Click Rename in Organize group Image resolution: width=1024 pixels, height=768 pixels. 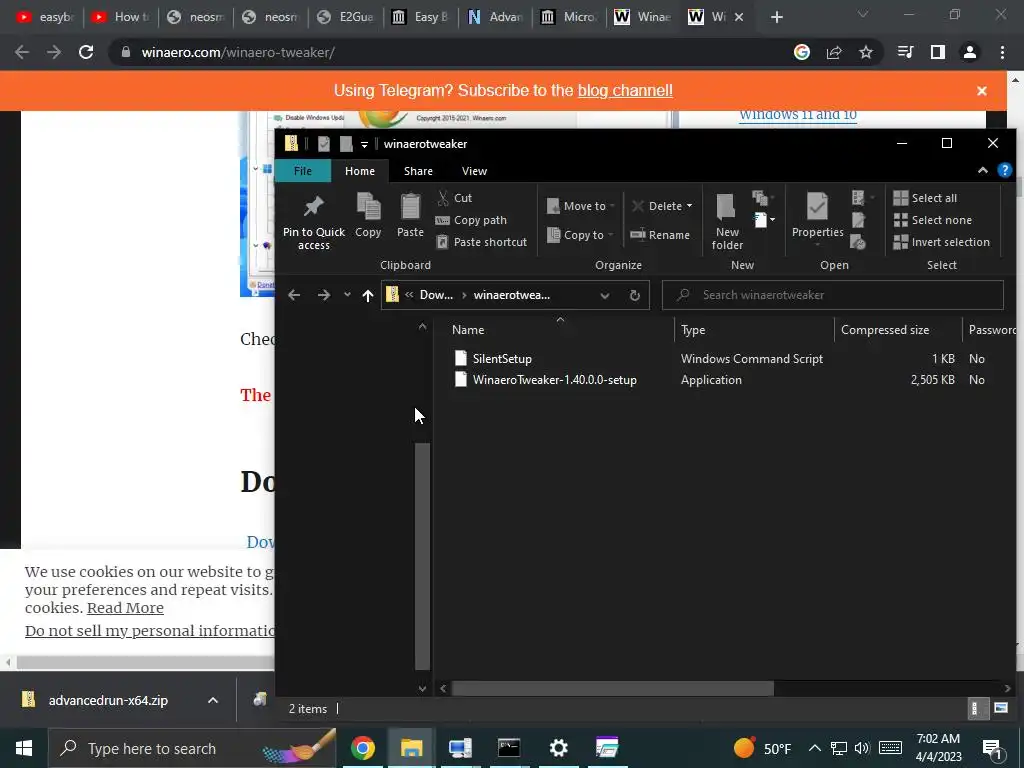(660, 235)
